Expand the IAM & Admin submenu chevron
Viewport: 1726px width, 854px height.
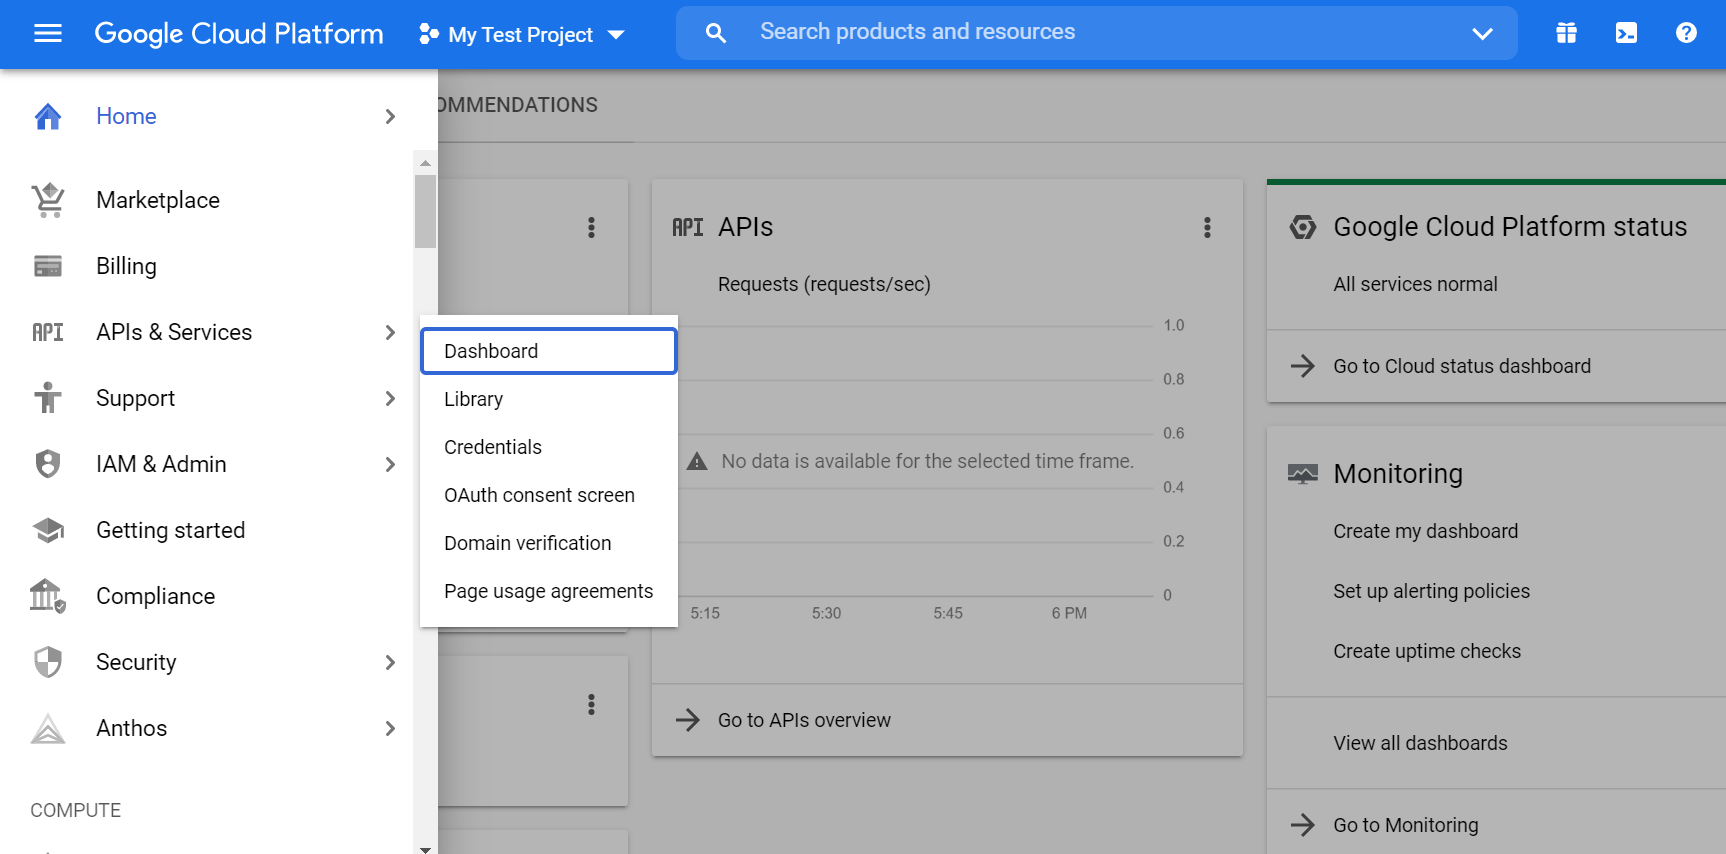[390, 464]
